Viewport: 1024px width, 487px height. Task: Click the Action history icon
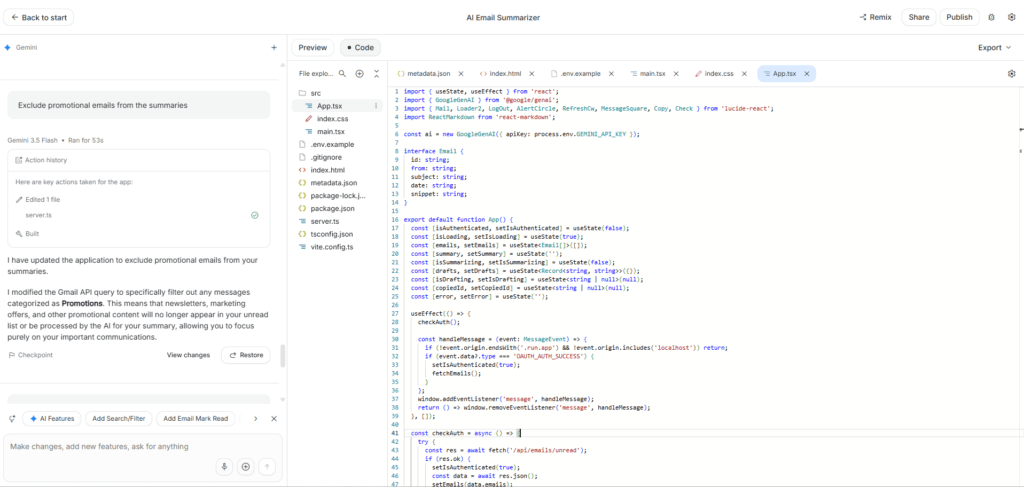19,160
